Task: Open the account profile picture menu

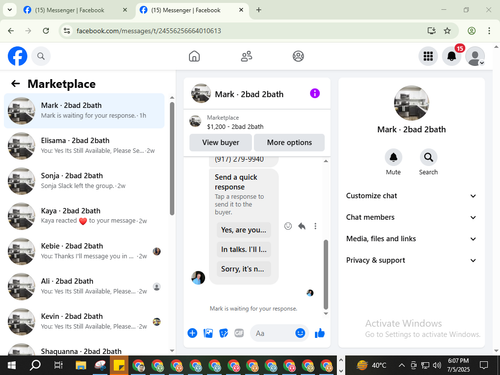Action: [475, 56]
